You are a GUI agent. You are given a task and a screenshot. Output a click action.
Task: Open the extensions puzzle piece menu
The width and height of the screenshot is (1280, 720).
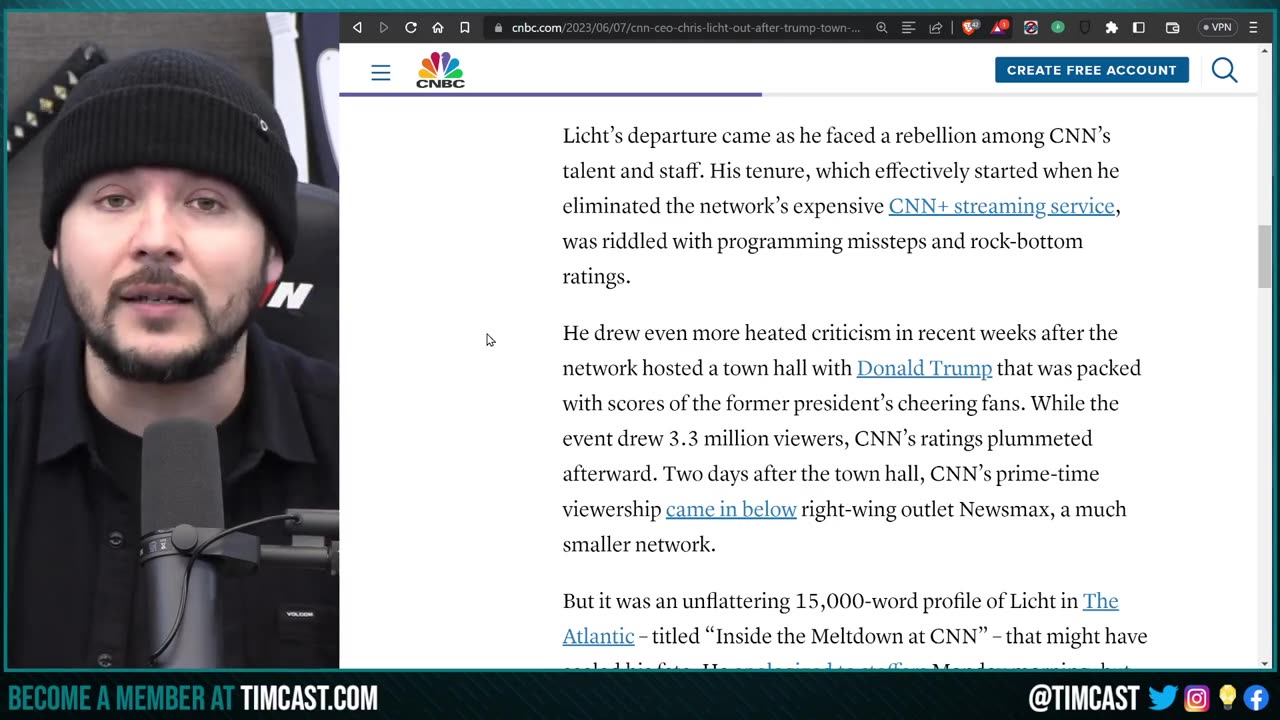coord(1111,28)
